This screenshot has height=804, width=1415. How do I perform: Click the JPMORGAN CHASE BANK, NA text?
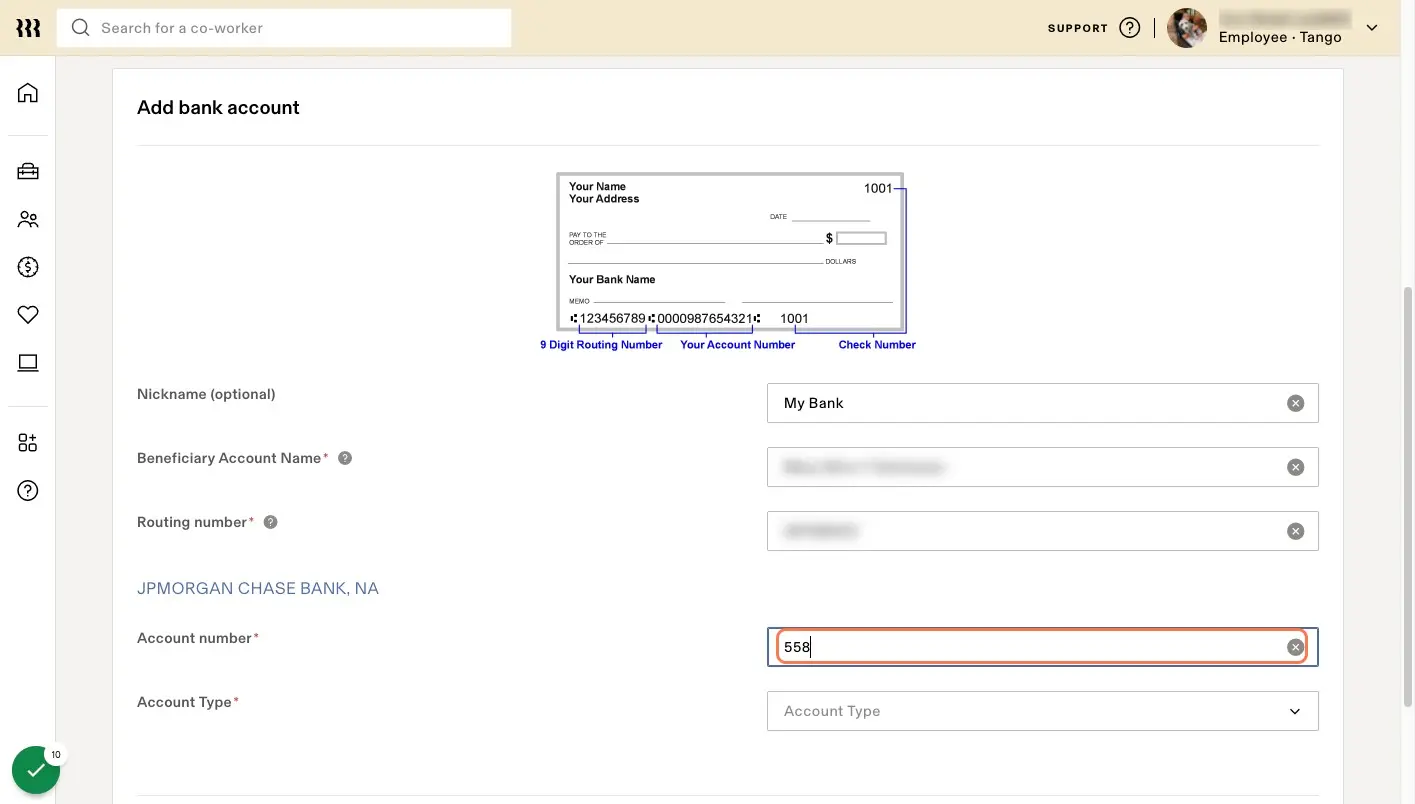(258, 588)
